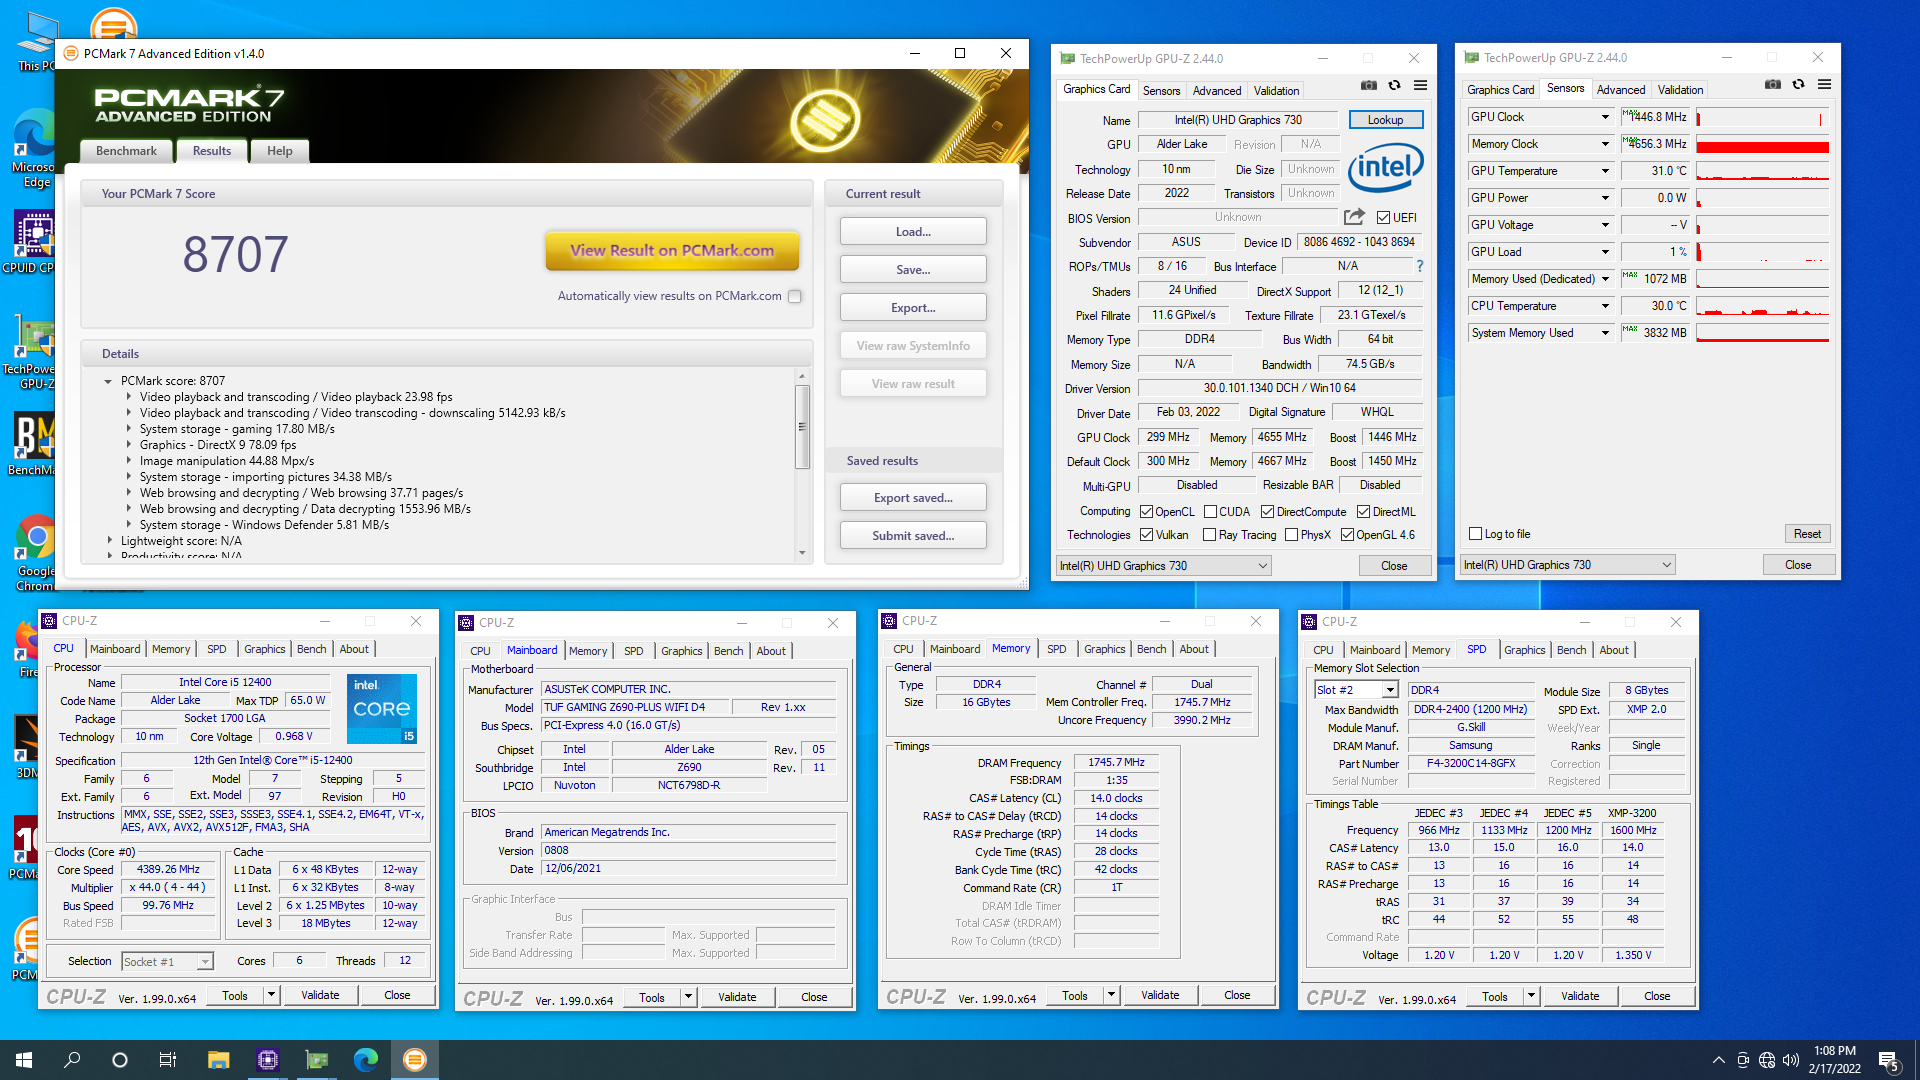Open the Advanced tab in GPU-Z Sensors window
The image size is (1920, 1080).
(1621, 89)
